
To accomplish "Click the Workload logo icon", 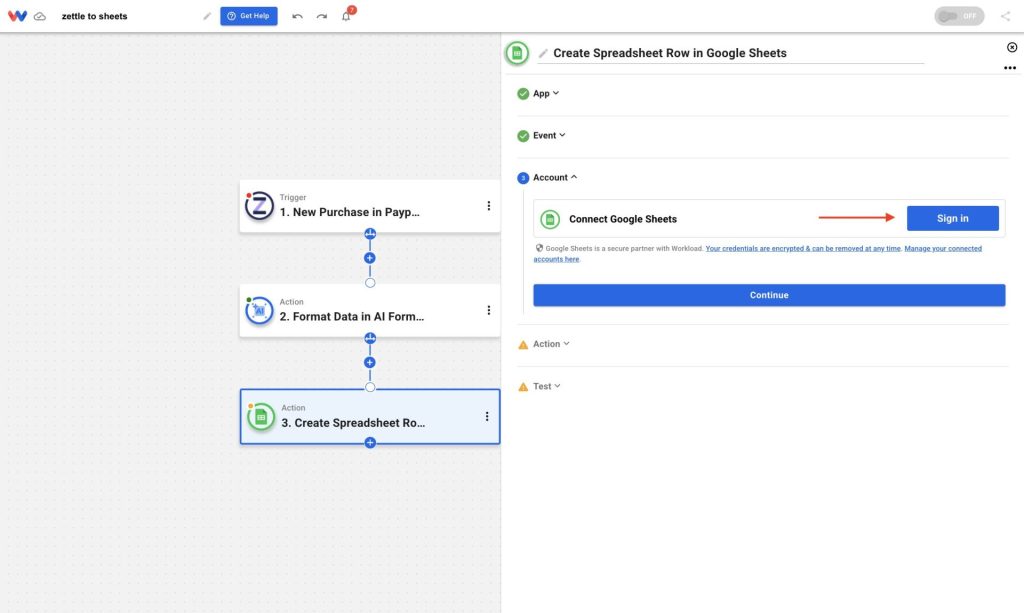I will tap(18, 16).
